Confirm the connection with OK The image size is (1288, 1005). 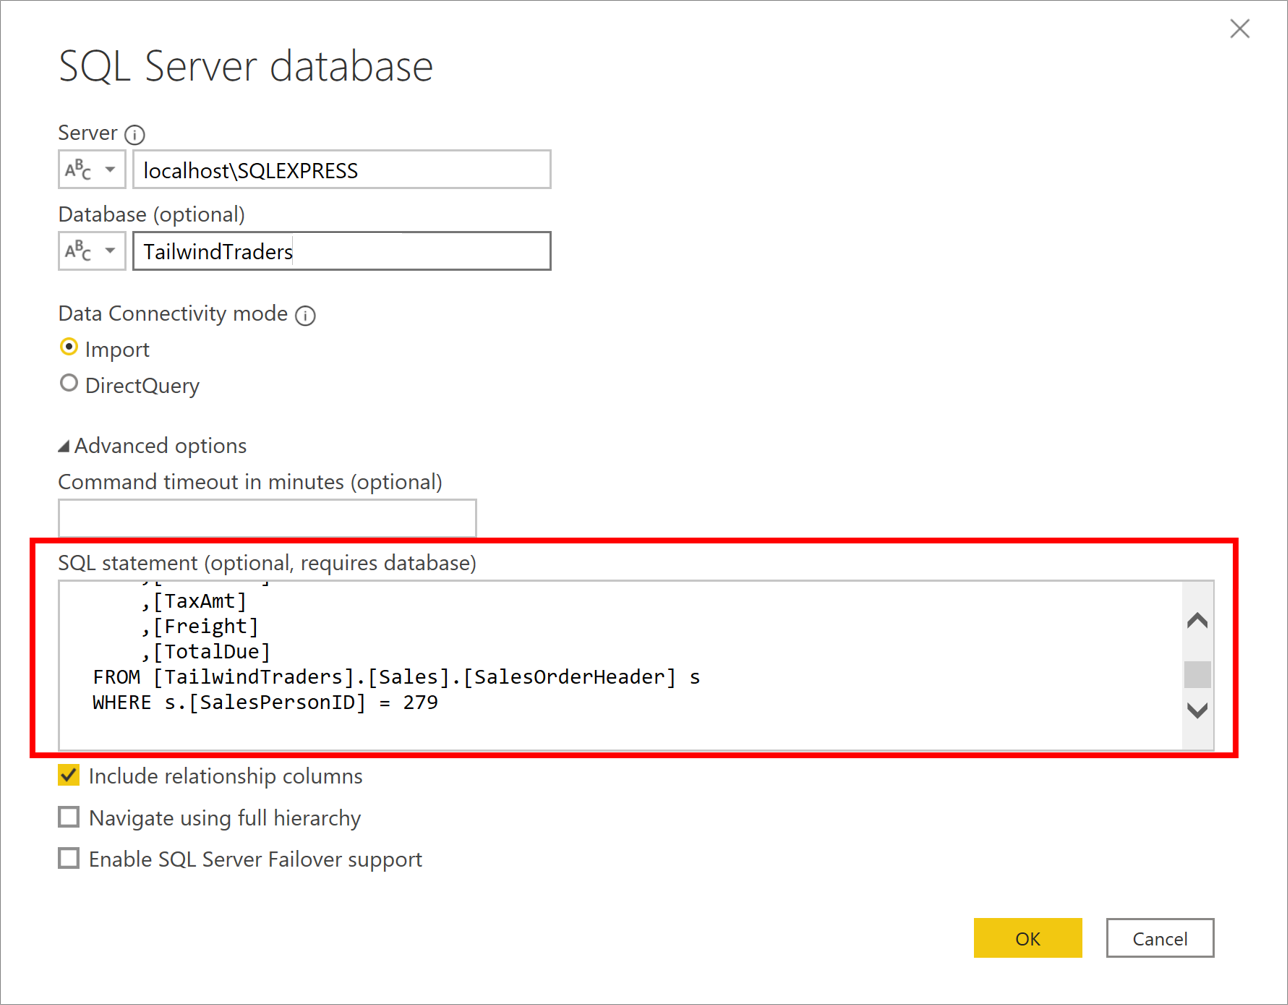(x=1028, y=938)
